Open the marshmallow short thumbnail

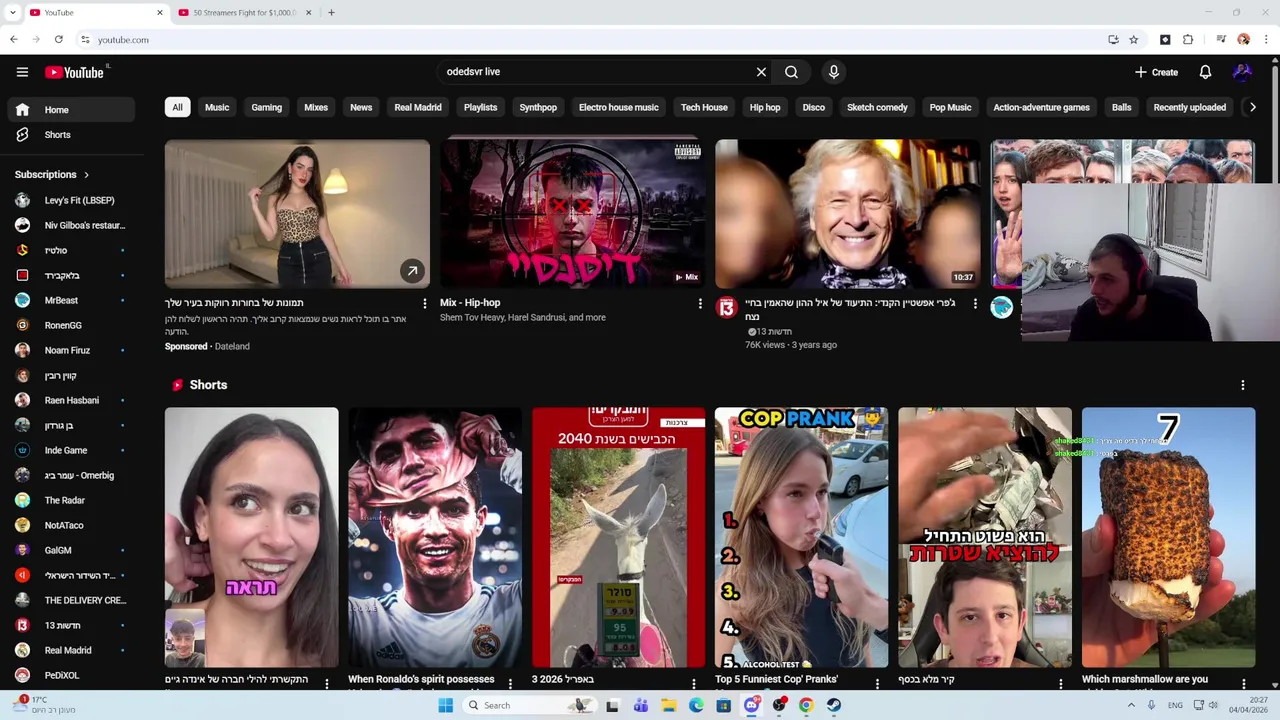click(1168, 537)
